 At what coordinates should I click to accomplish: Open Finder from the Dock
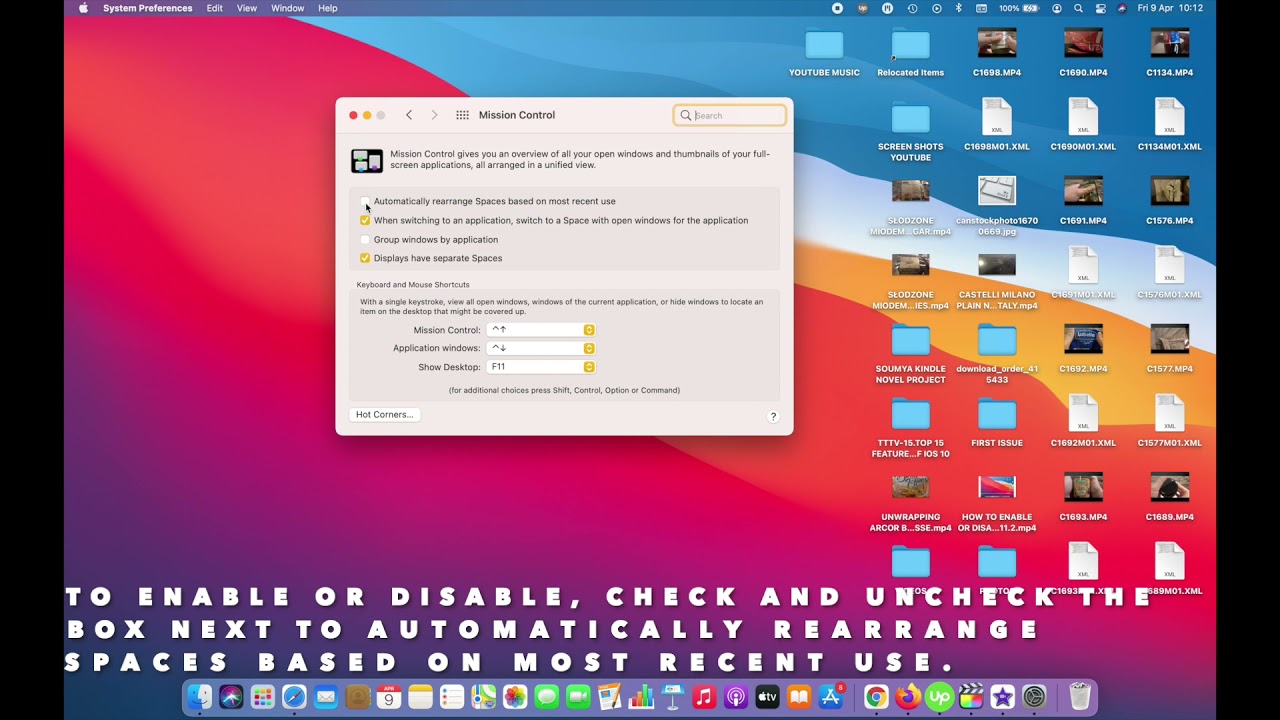coord(200,697)
